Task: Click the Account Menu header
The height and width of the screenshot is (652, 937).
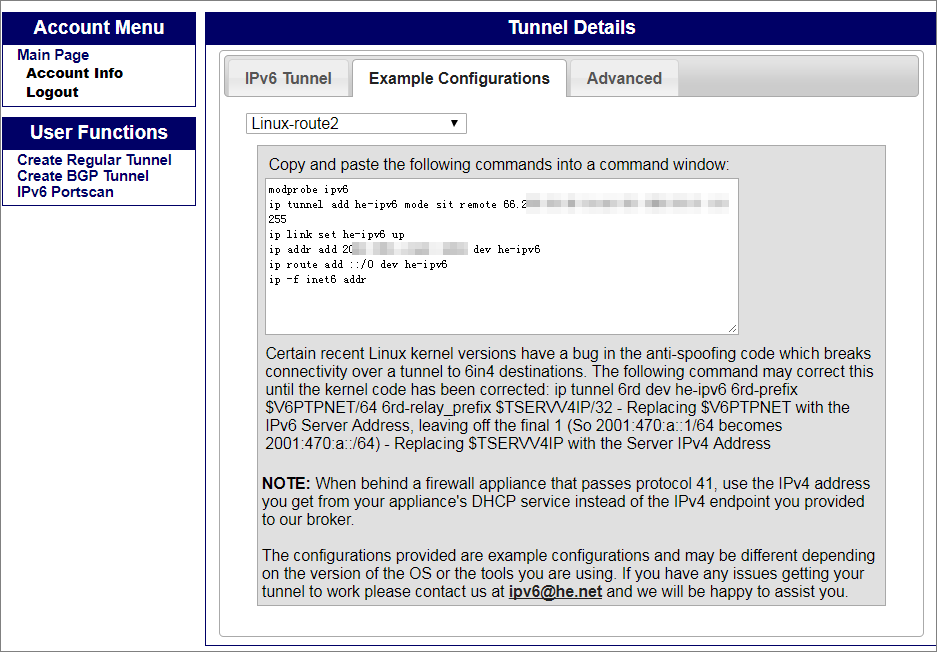Action: tap(99, 28)
